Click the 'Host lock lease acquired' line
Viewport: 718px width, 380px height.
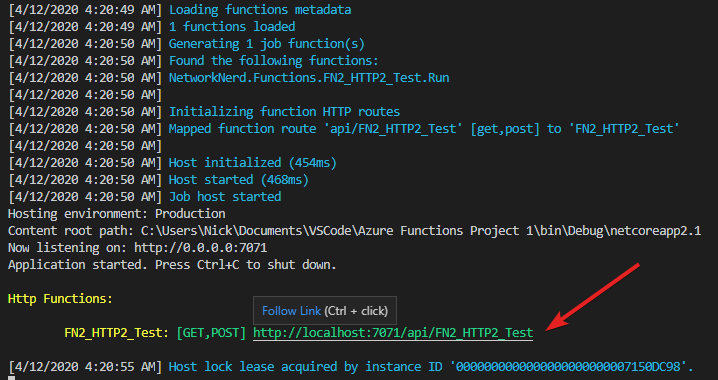(431, 367)
